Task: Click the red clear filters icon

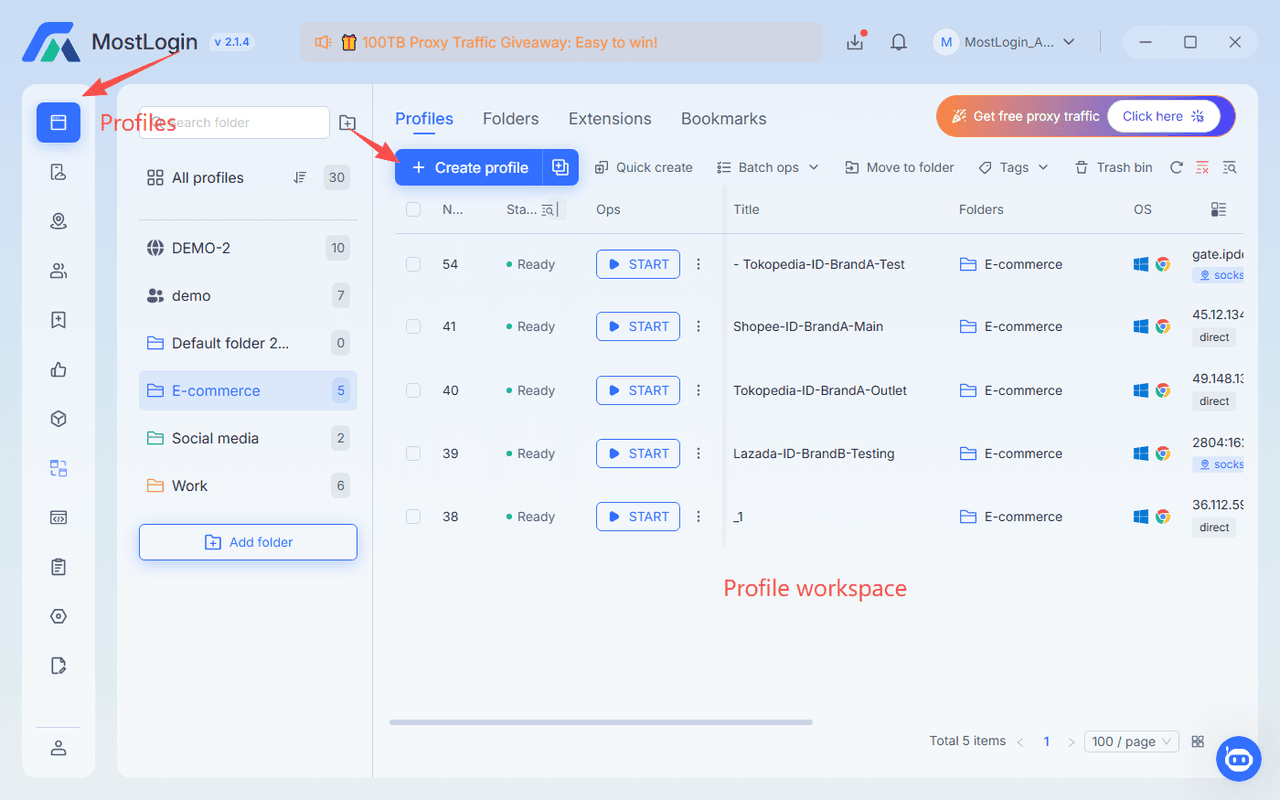Action: (1202, 167)
